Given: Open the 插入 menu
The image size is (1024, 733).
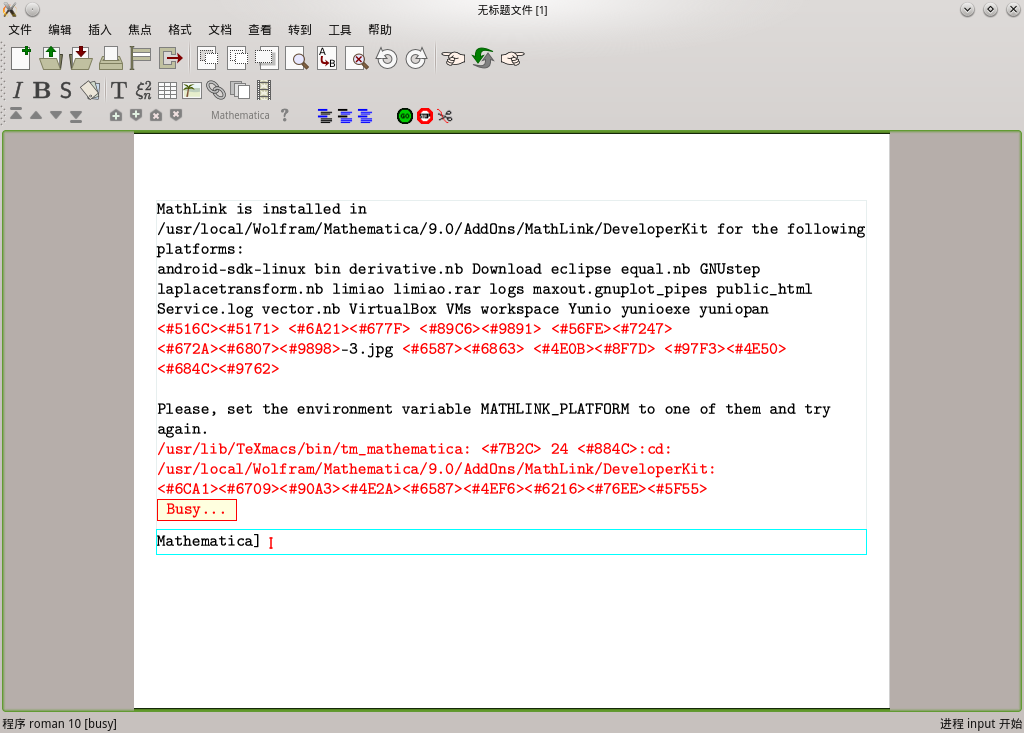Looking at the screenshot, I should [100, 29].
